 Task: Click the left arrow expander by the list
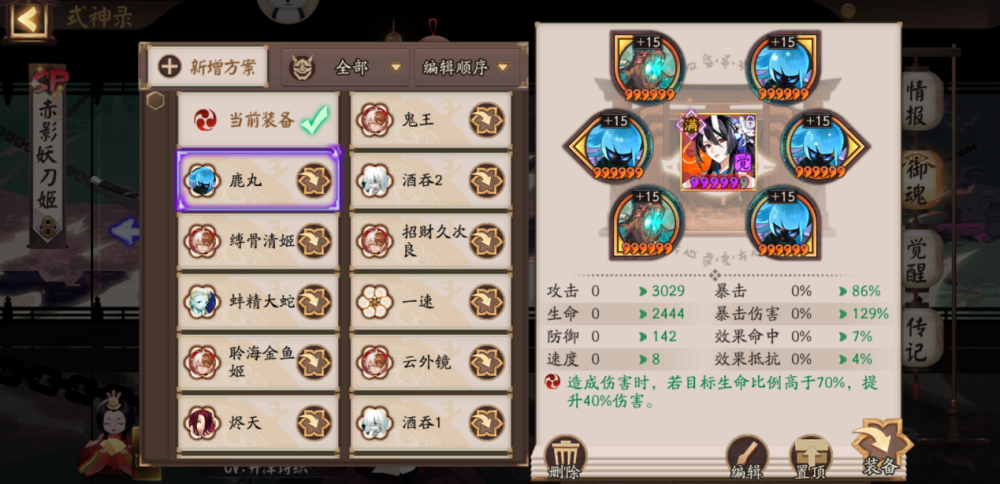tap(124, 231)
